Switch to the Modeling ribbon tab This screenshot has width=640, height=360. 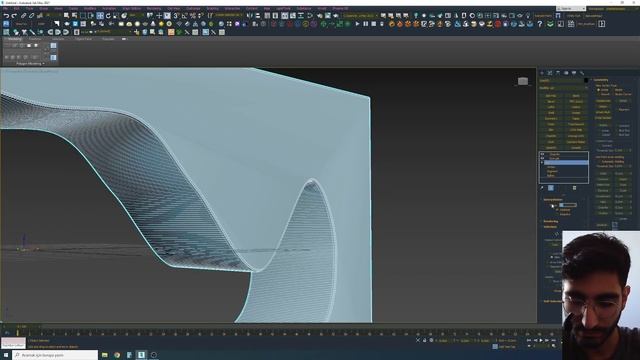[x=15, y=39]
